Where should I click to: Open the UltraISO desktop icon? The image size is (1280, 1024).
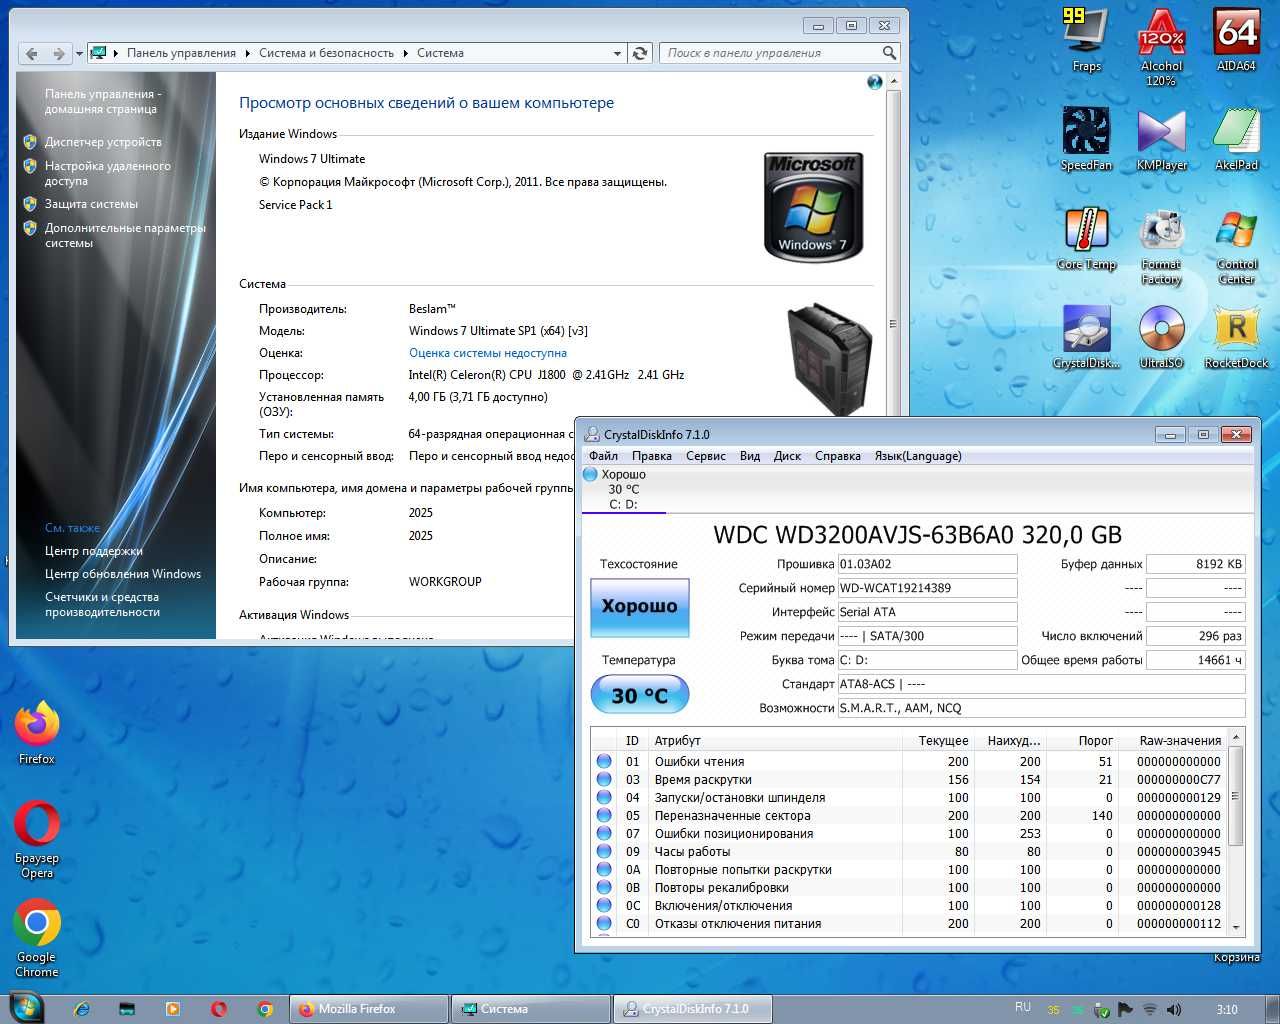tap(1161, 337)
